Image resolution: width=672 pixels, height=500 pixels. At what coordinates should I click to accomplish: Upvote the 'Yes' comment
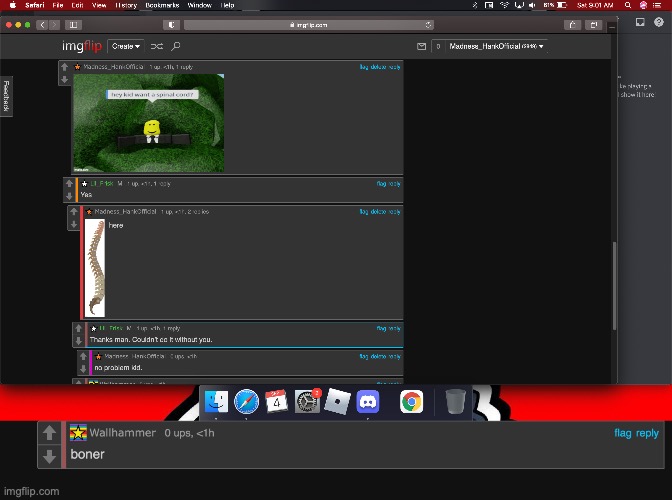(x=70, y=184)
